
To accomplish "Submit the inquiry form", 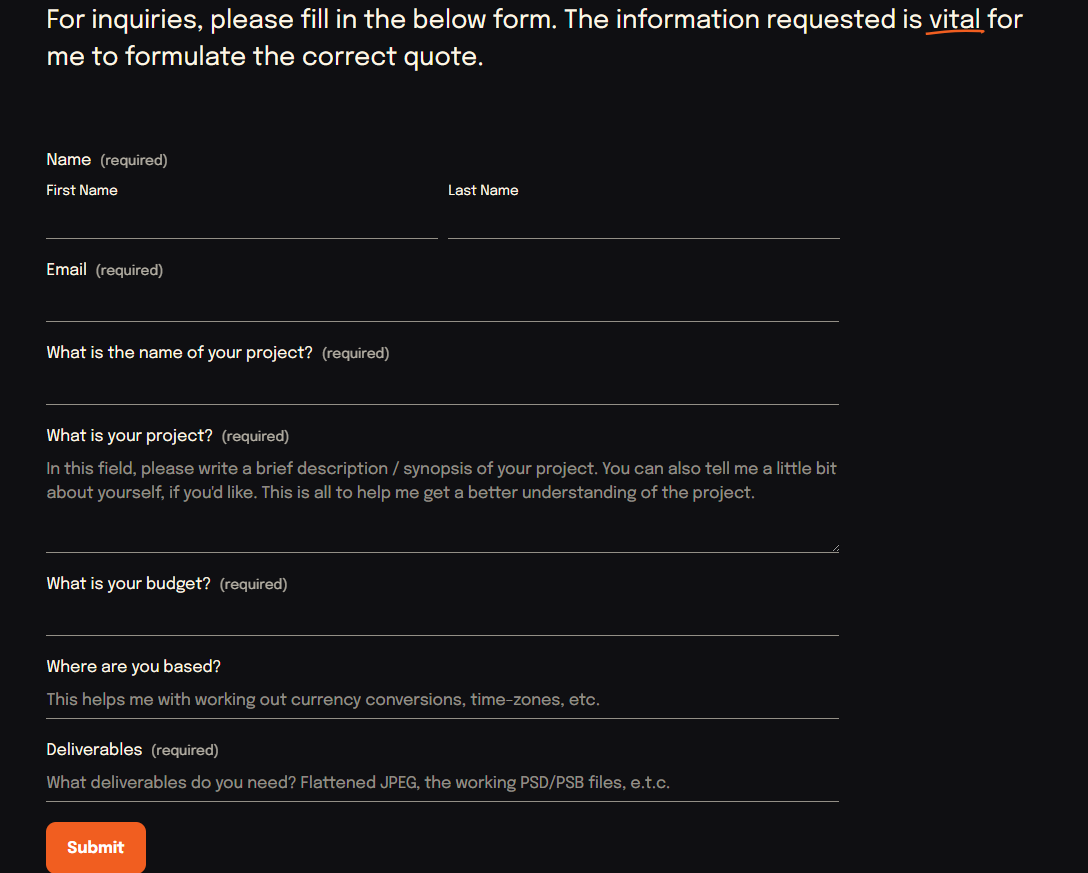I will 96,847.
